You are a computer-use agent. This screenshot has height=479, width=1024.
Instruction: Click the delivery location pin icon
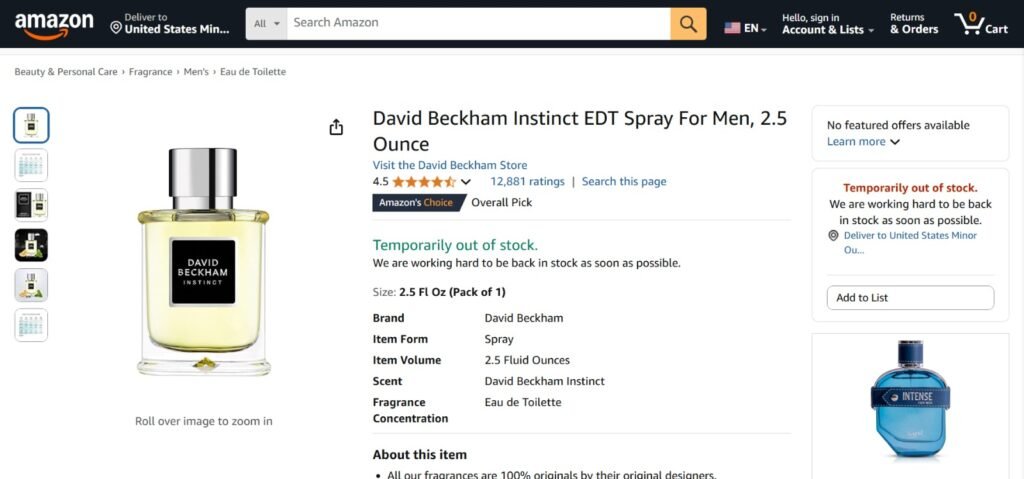(x=116, y=28)
